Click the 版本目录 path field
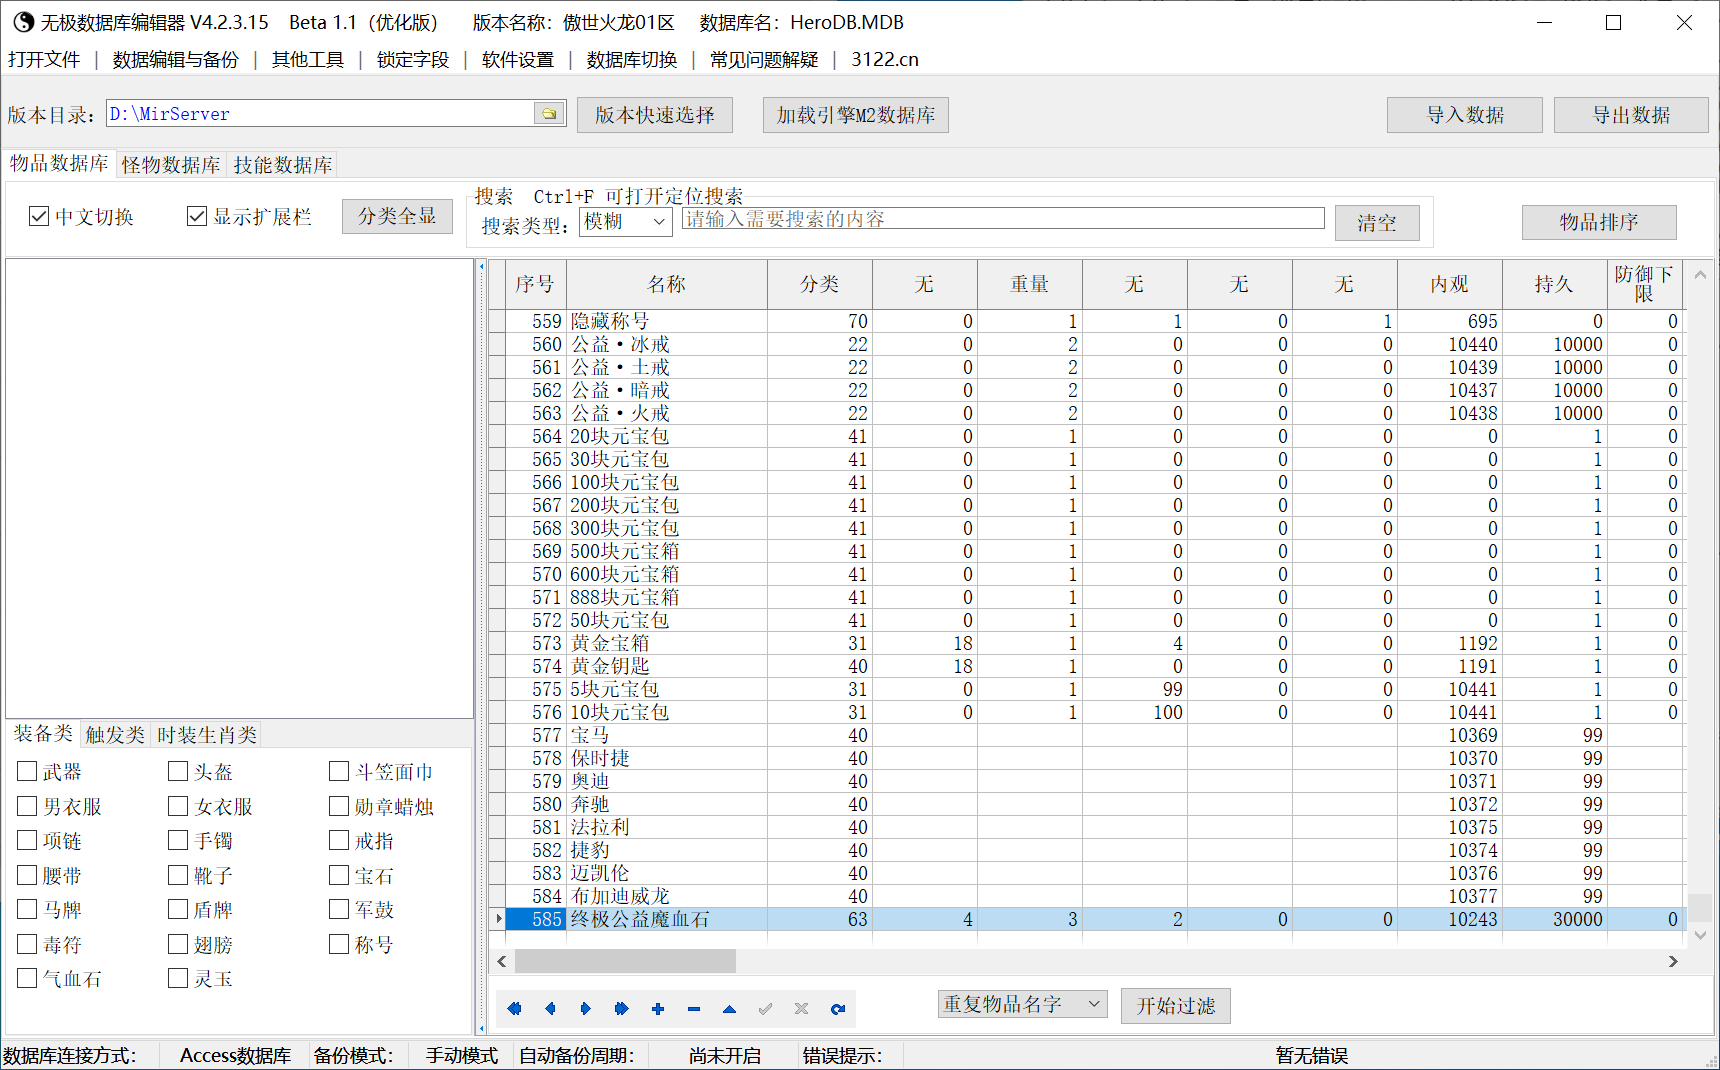 click(320, 114)
